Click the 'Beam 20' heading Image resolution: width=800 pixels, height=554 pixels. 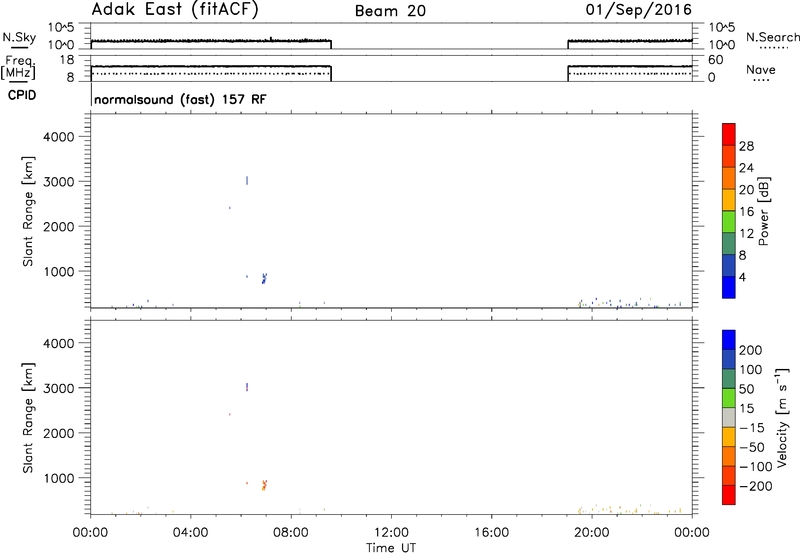[x=390, y=11]
